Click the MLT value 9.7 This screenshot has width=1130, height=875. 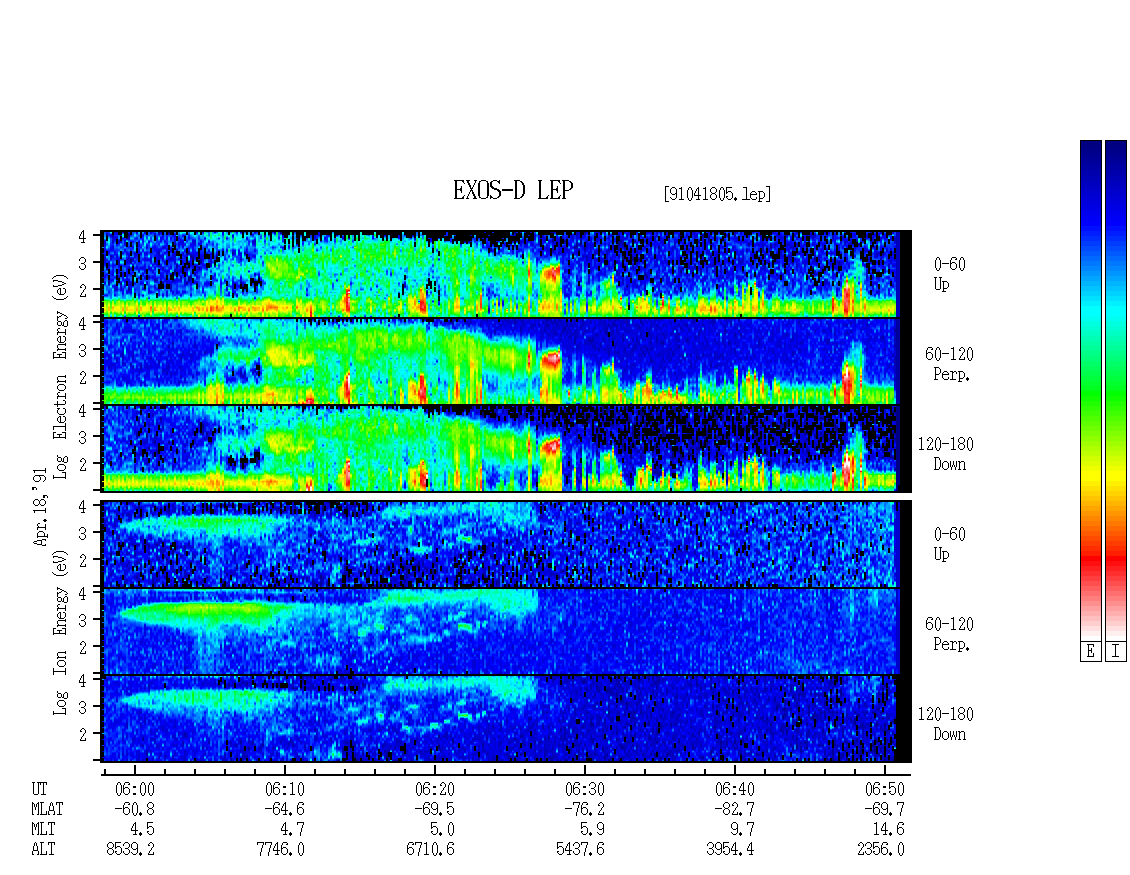tap(742, 830)
